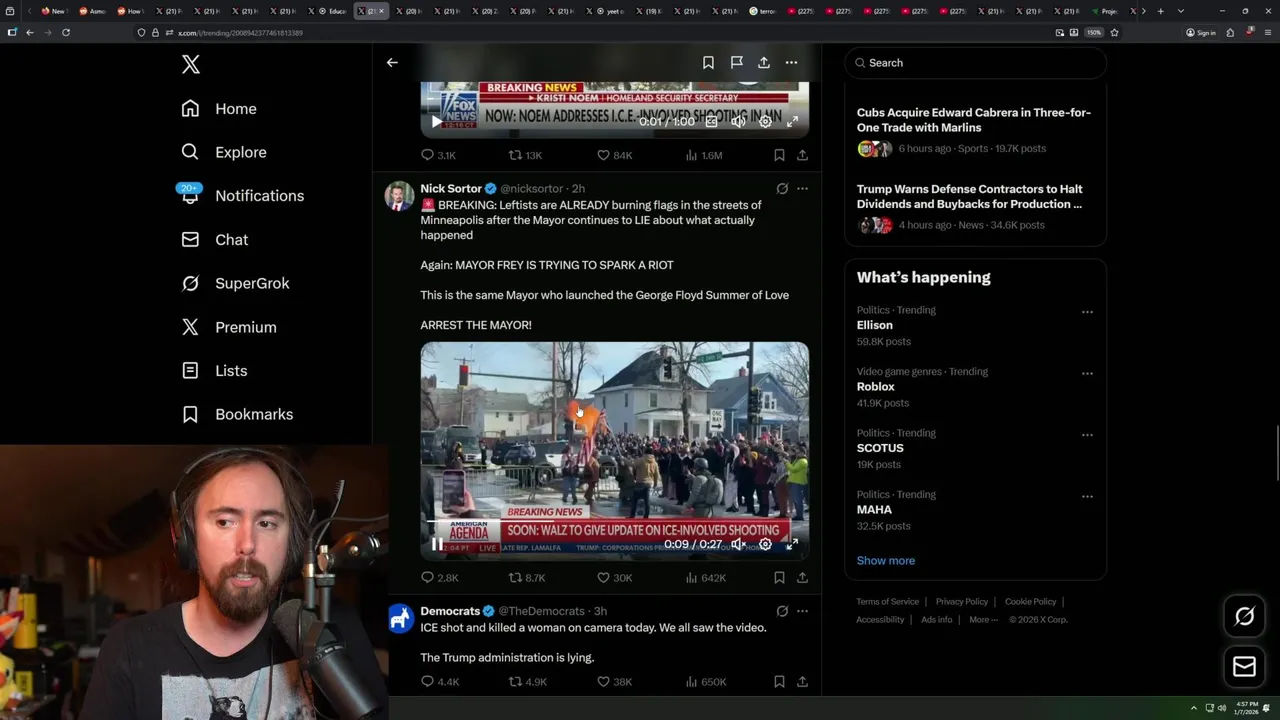Share the Nick Sortor post
Image resolution: width=1280 pixels, height=720 pixels.
point(802,577)
